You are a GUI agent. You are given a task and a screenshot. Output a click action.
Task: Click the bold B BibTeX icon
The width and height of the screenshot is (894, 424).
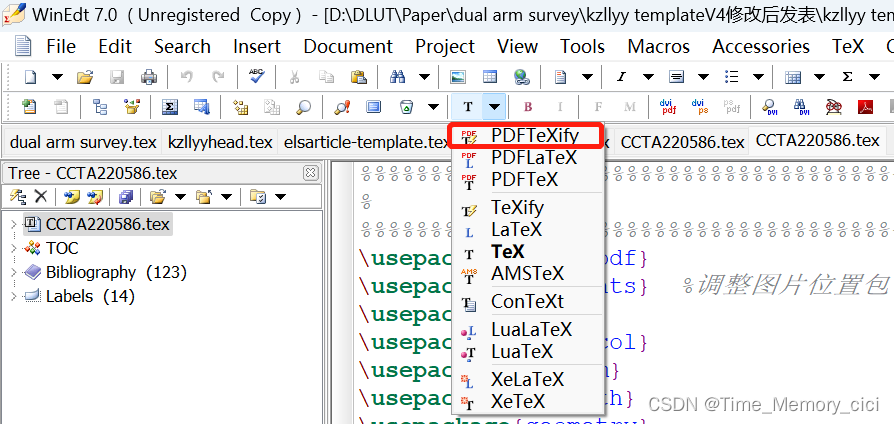[528, 107]
